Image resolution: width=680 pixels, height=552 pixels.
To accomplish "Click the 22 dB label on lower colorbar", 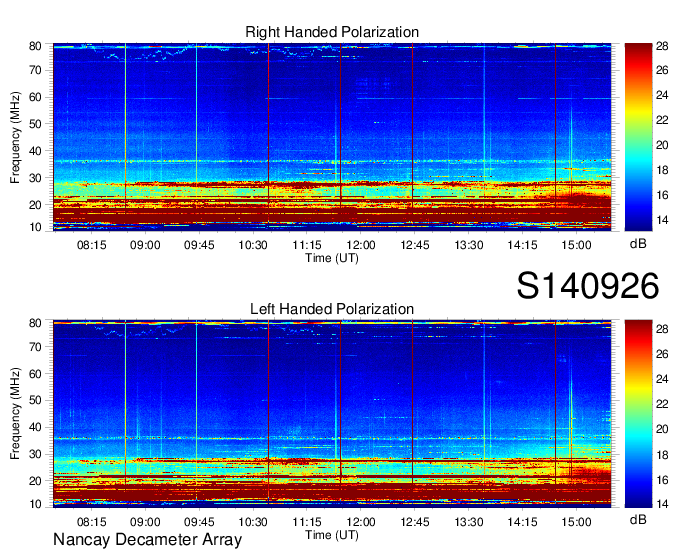I will (x=662, y=404).
